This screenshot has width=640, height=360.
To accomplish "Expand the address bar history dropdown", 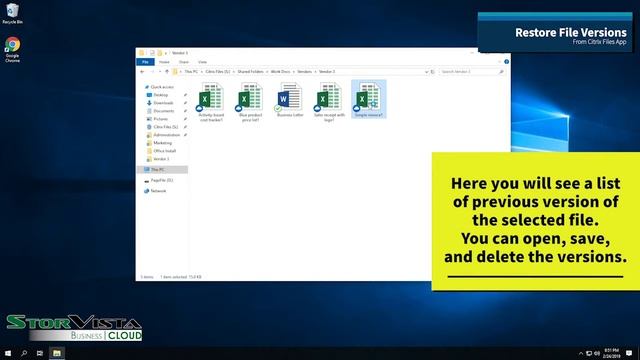I will coord(427,72).
